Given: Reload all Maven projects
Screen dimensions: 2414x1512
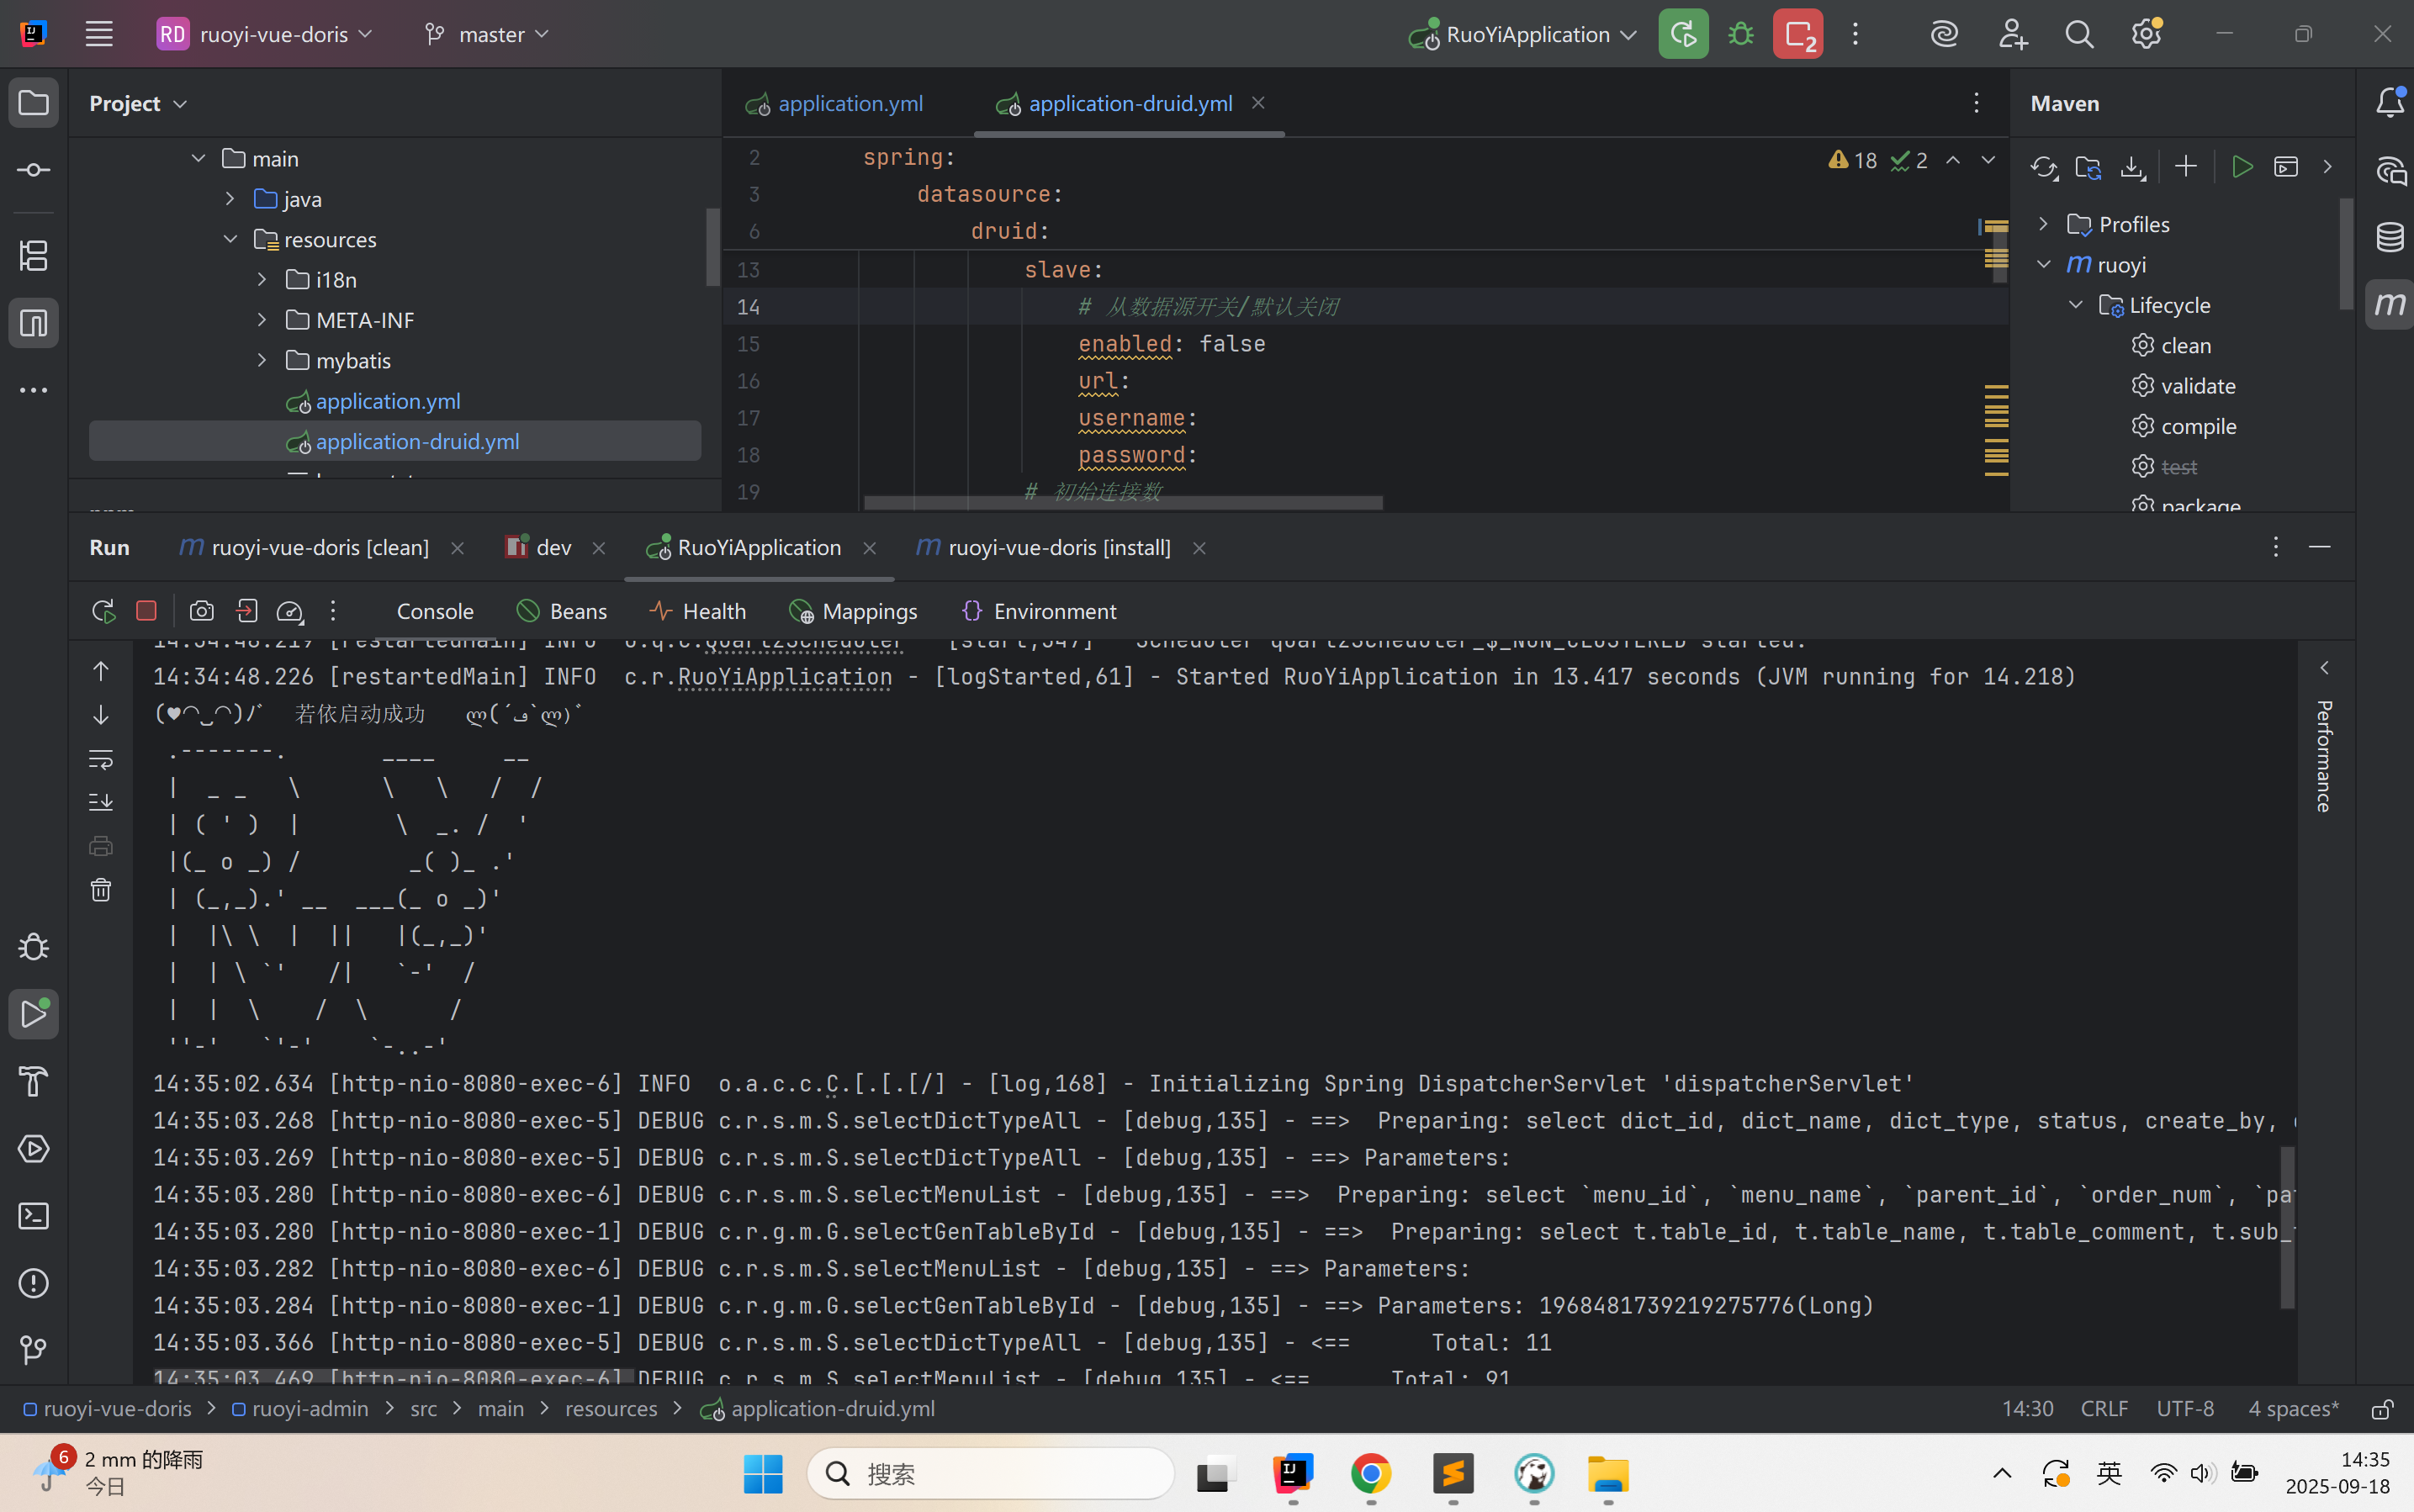Looking at the screenshot, I should (x=2044, y=167).
